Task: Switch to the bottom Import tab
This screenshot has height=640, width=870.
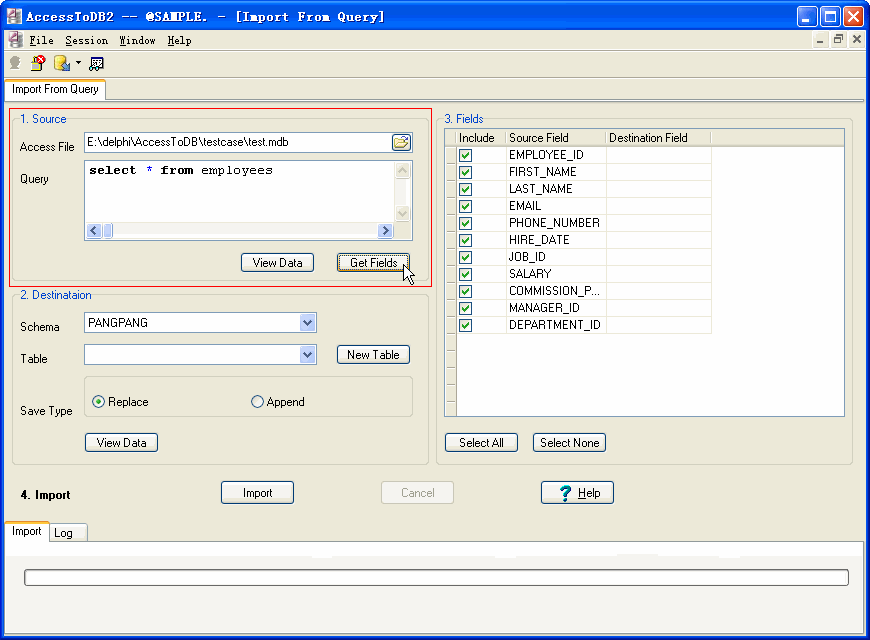Action: click(27, 531)
